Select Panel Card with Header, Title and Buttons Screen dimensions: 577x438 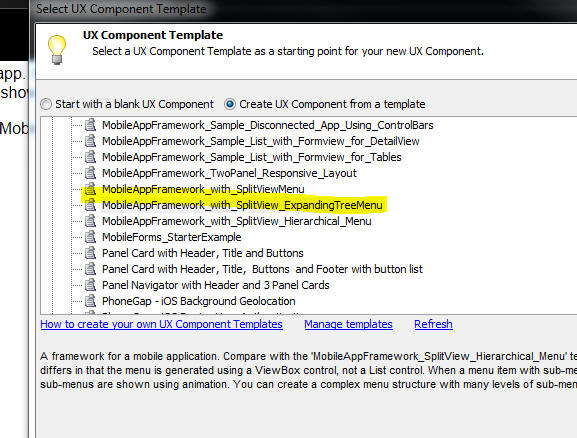tap(203, 253)
